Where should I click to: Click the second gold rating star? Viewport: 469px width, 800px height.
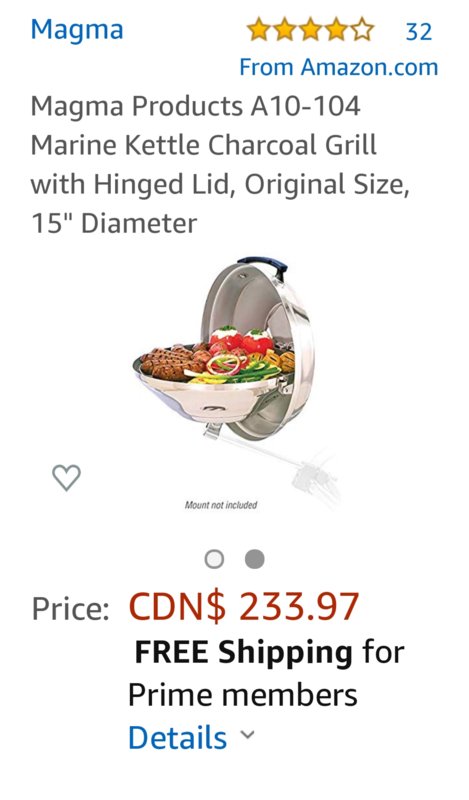point(285,30)
